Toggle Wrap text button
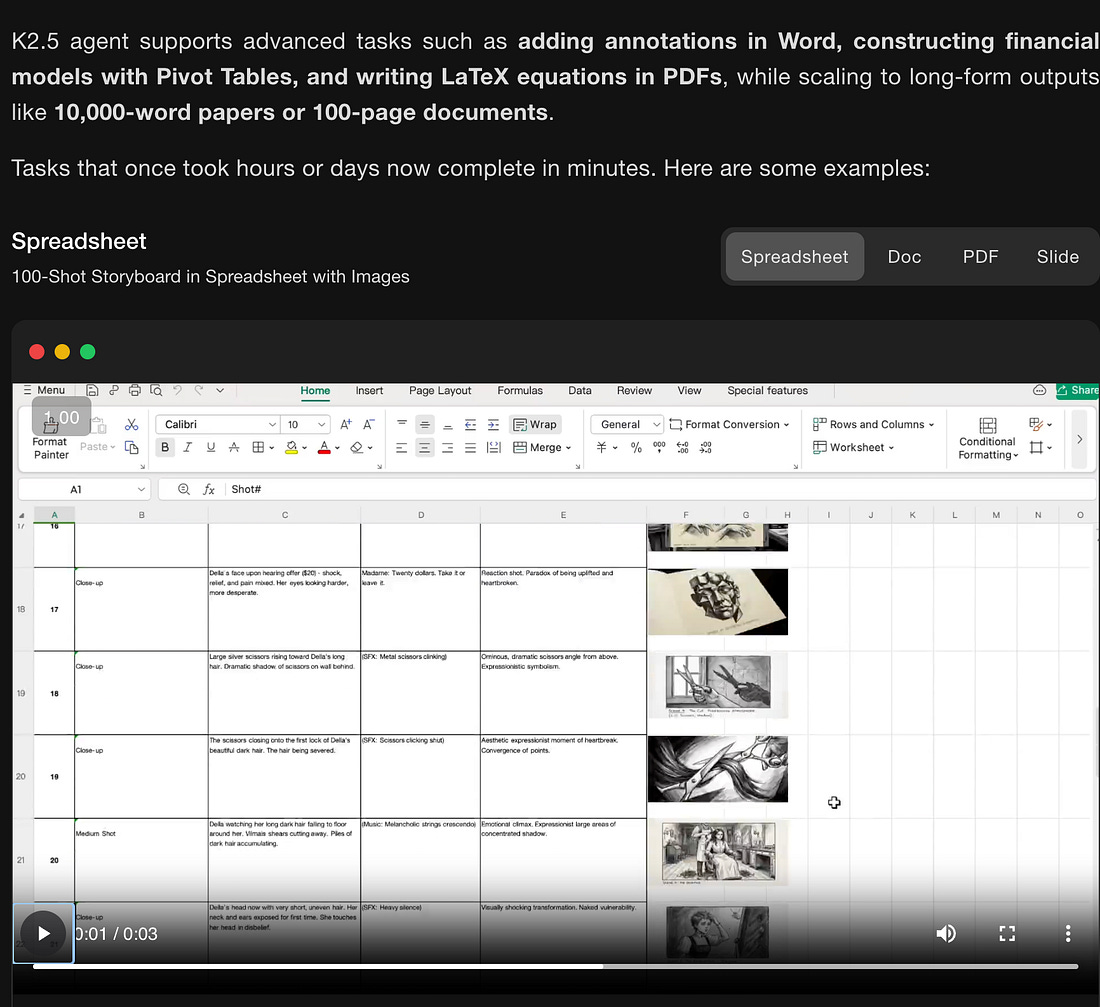 (x=535, y=425)
